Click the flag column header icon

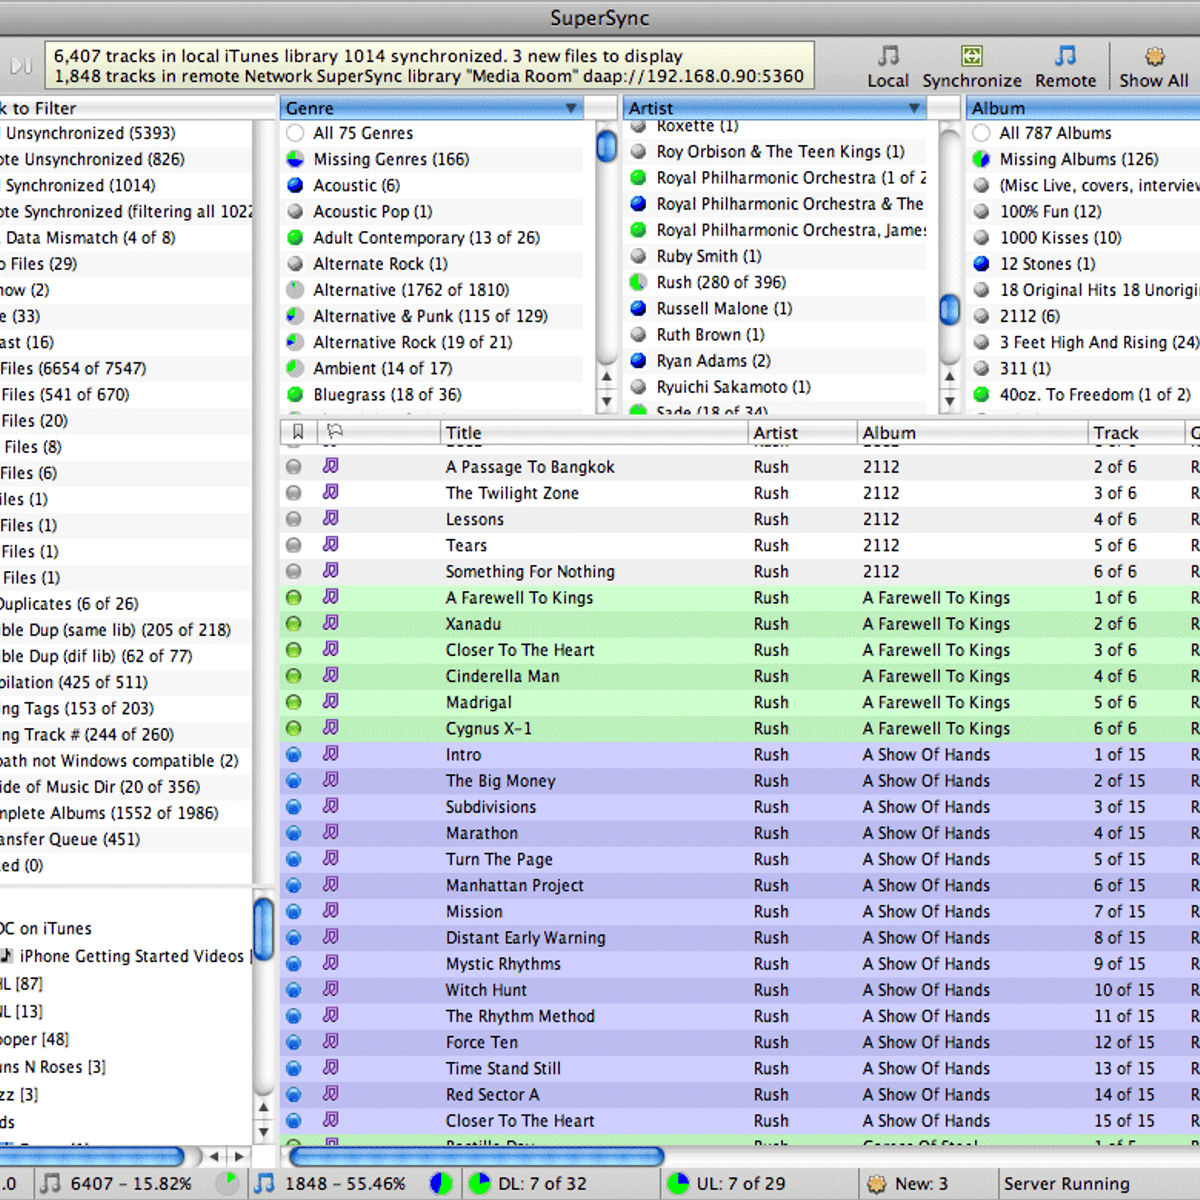[335, 432]
